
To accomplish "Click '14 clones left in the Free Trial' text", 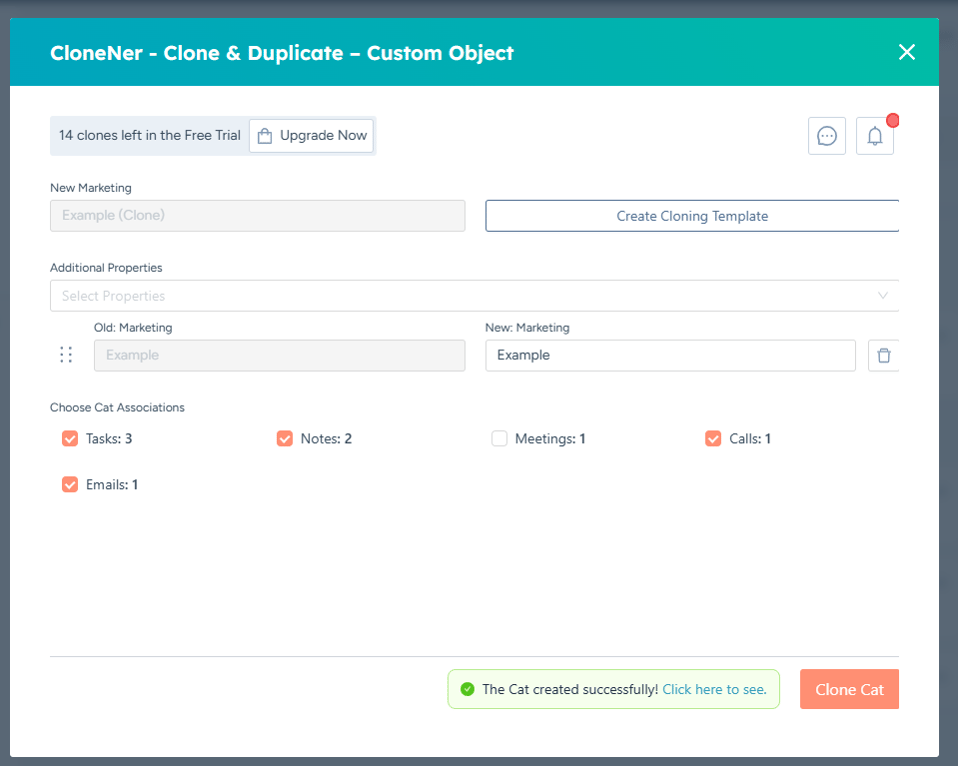I will click(x=150, y=136).
